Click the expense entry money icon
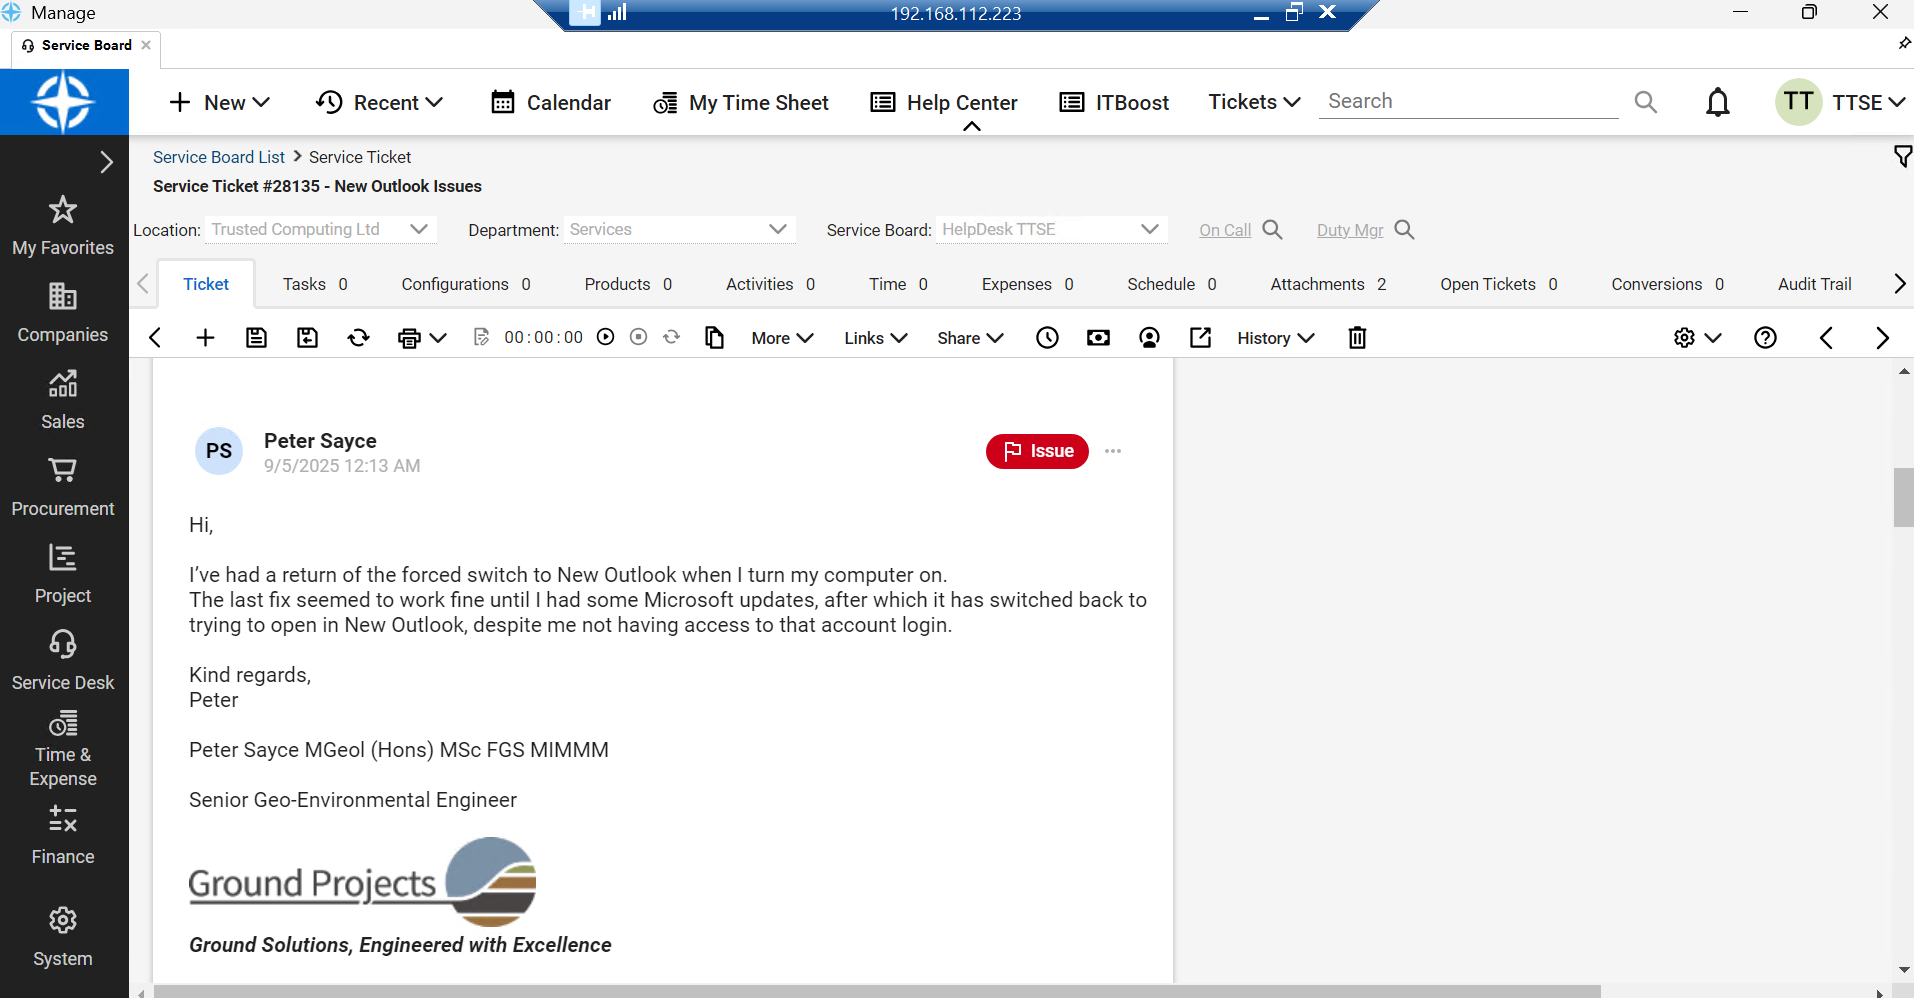 1098,338
